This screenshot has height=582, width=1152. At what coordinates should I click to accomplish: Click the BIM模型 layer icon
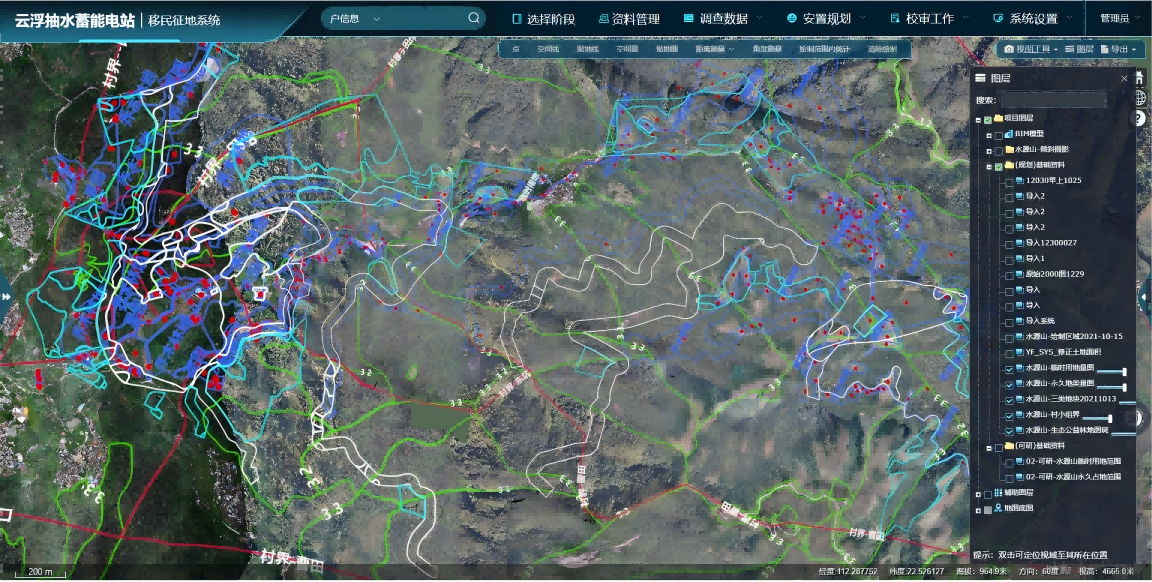1009,134
